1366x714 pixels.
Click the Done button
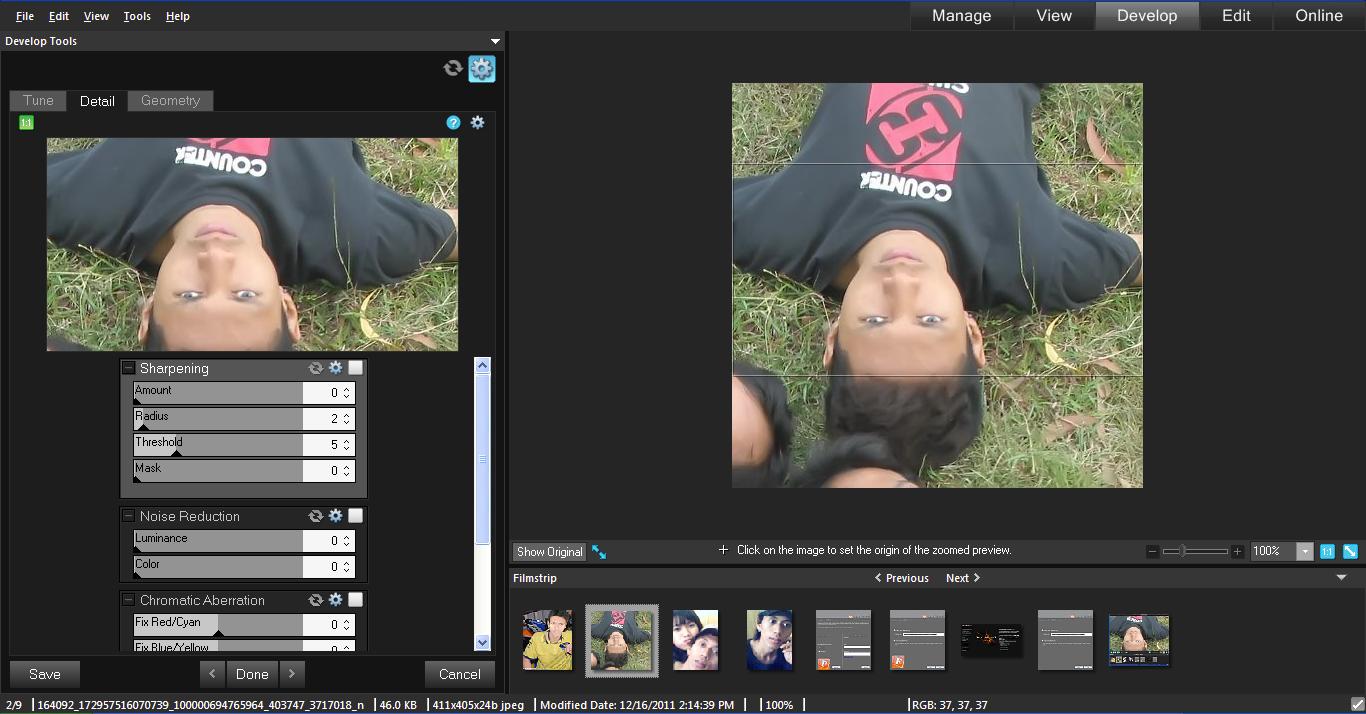point(252,674)
